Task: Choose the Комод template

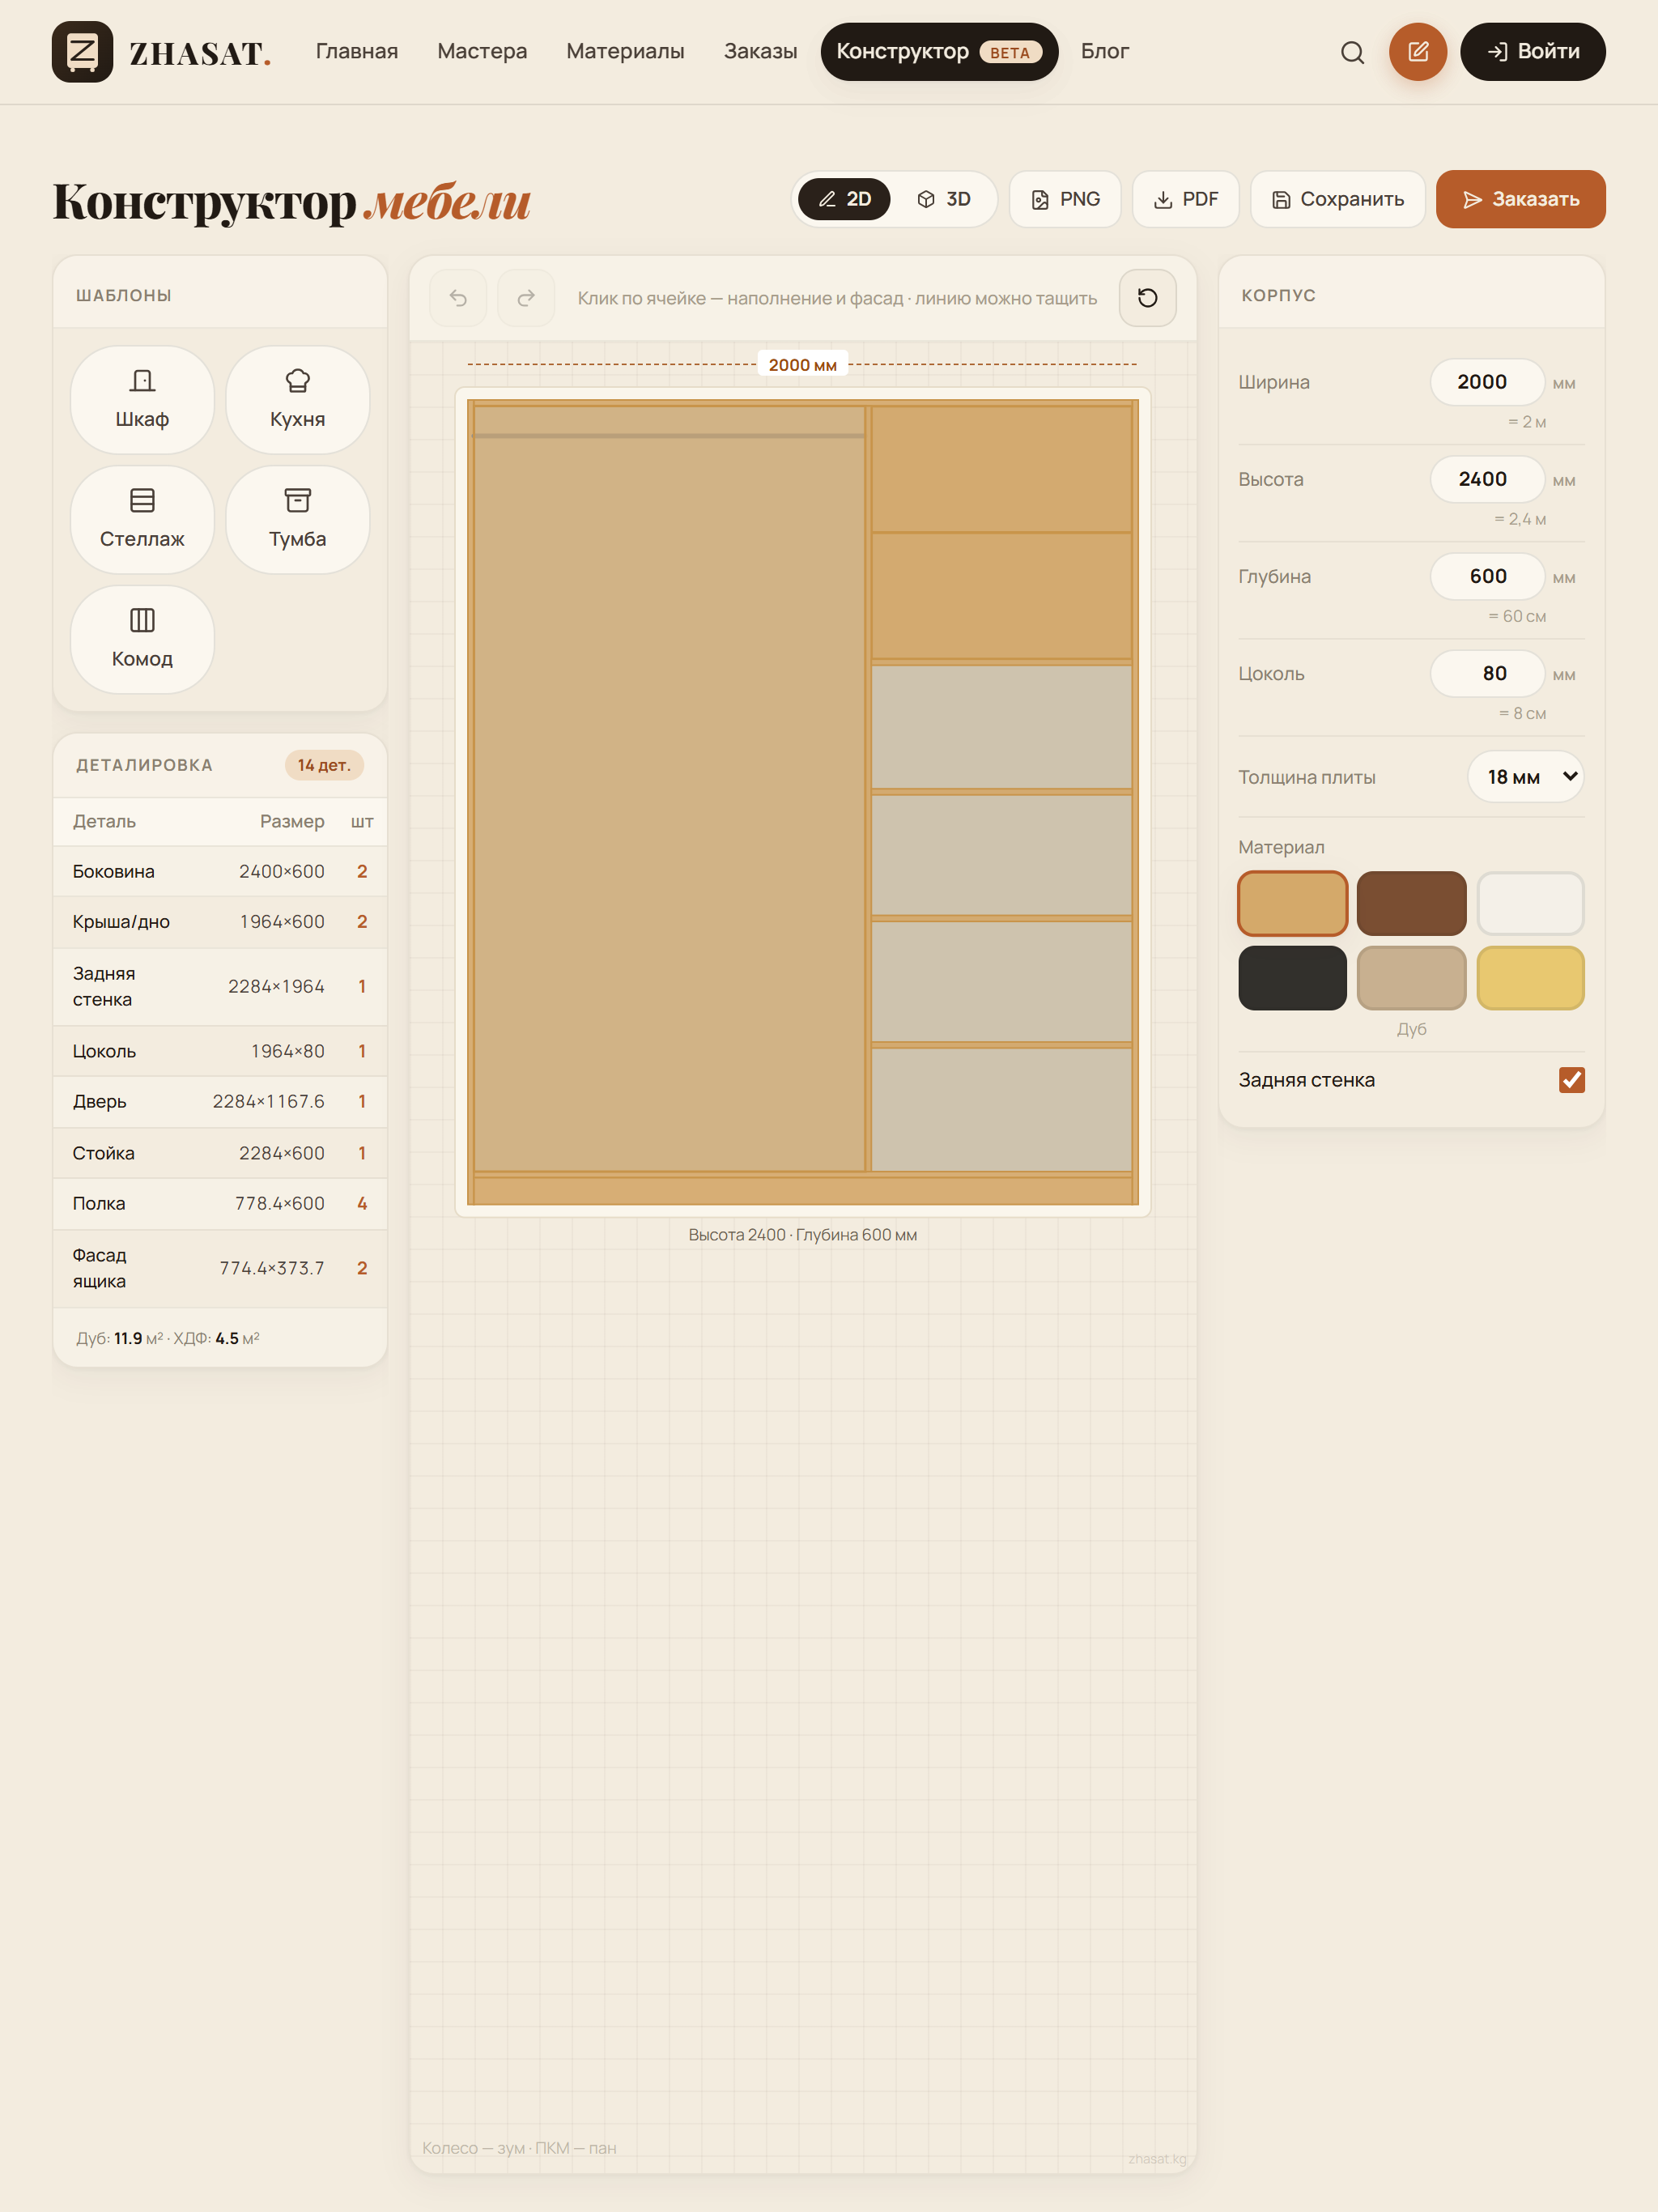Action: click(x=142, y=640)
